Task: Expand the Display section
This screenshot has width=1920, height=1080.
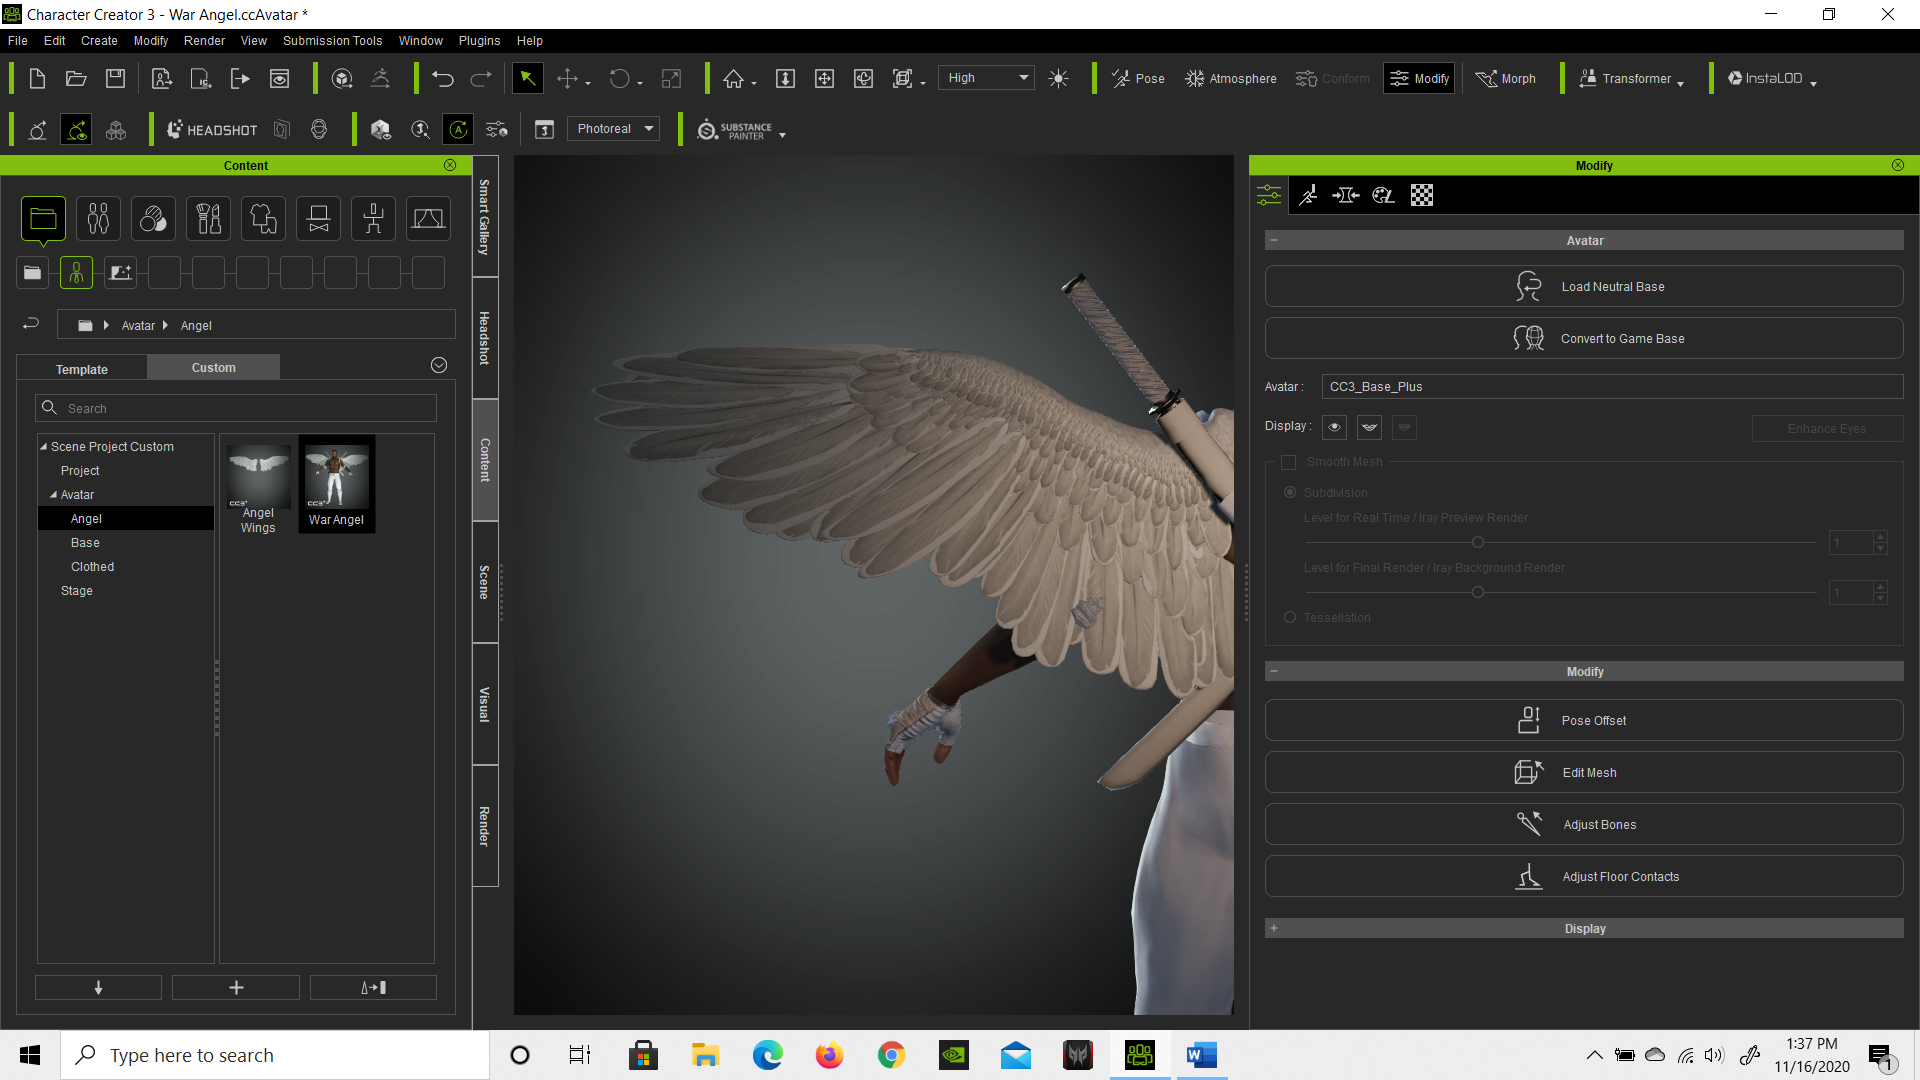Action: (1273, 928)
